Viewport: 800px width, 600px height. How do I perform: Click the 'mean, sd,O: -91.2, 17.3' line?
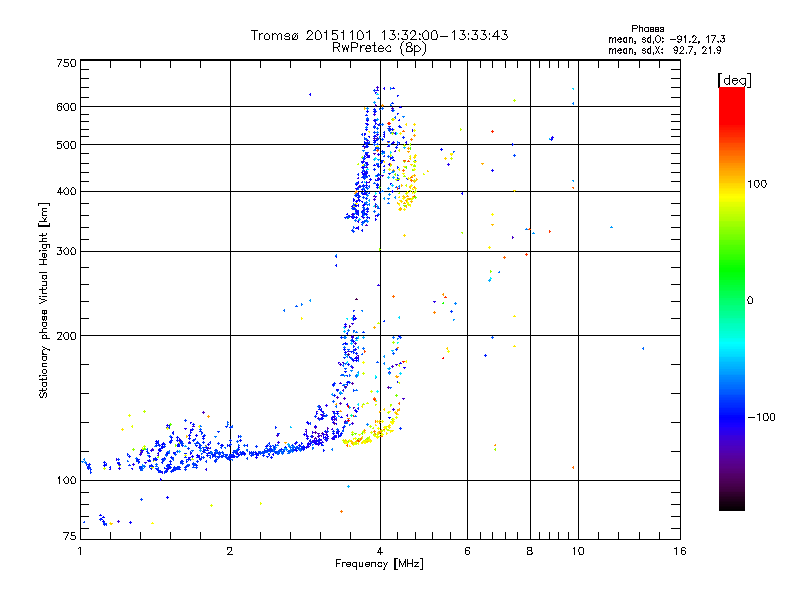point(666,39)
